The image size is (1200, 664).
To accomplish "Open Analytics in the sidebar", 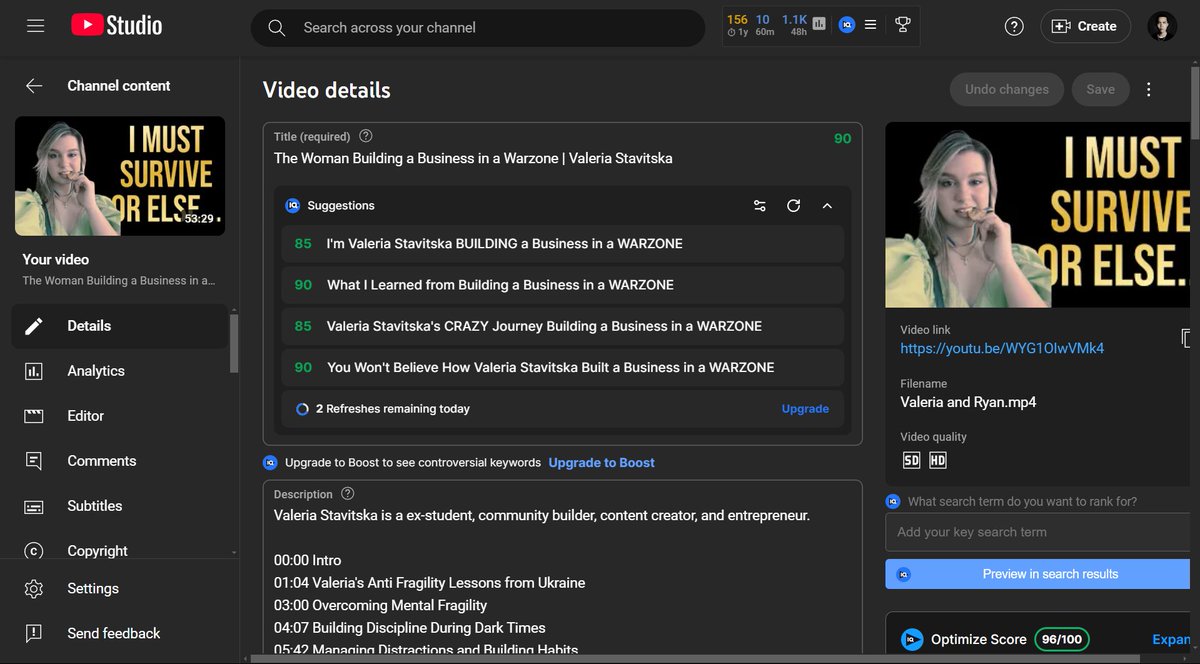I will pyautogui.click(x=119, y=371).
